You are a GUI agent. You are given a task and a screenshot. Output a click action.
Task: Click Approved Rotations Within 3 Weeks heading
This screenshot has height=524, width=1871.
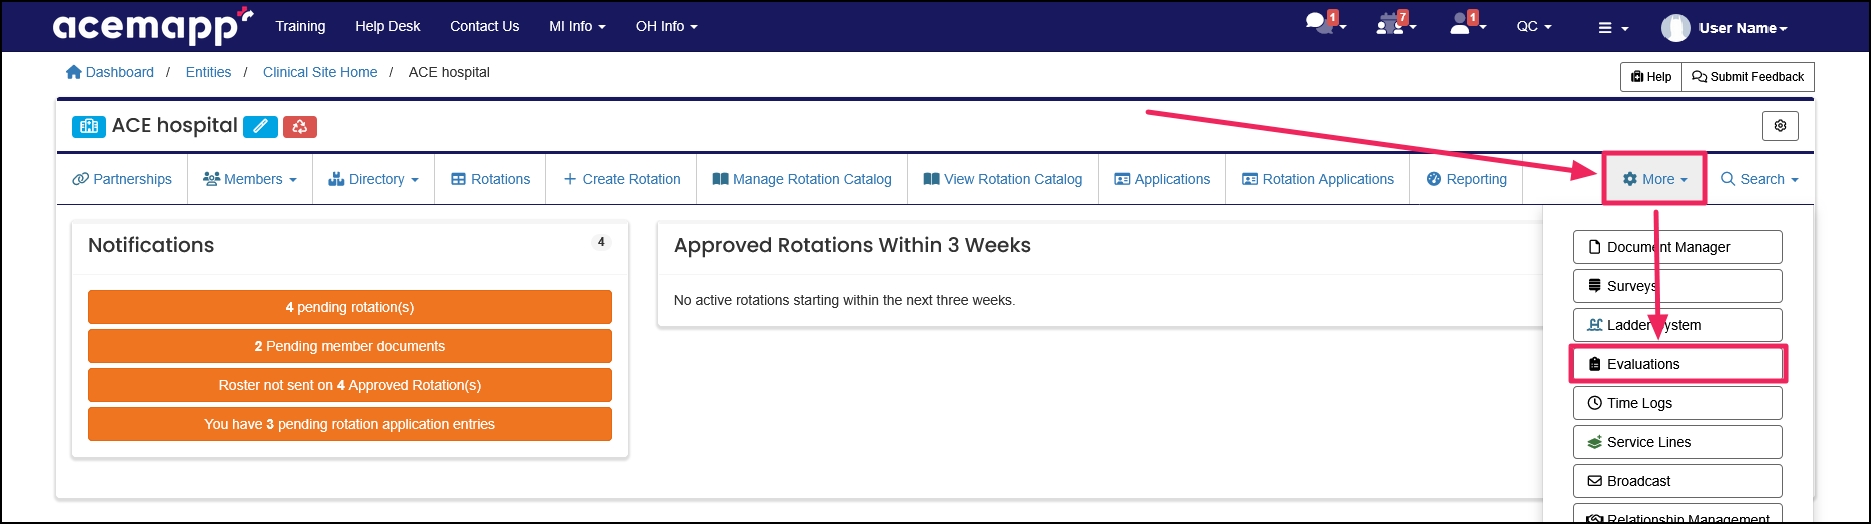tap(852, 245)
